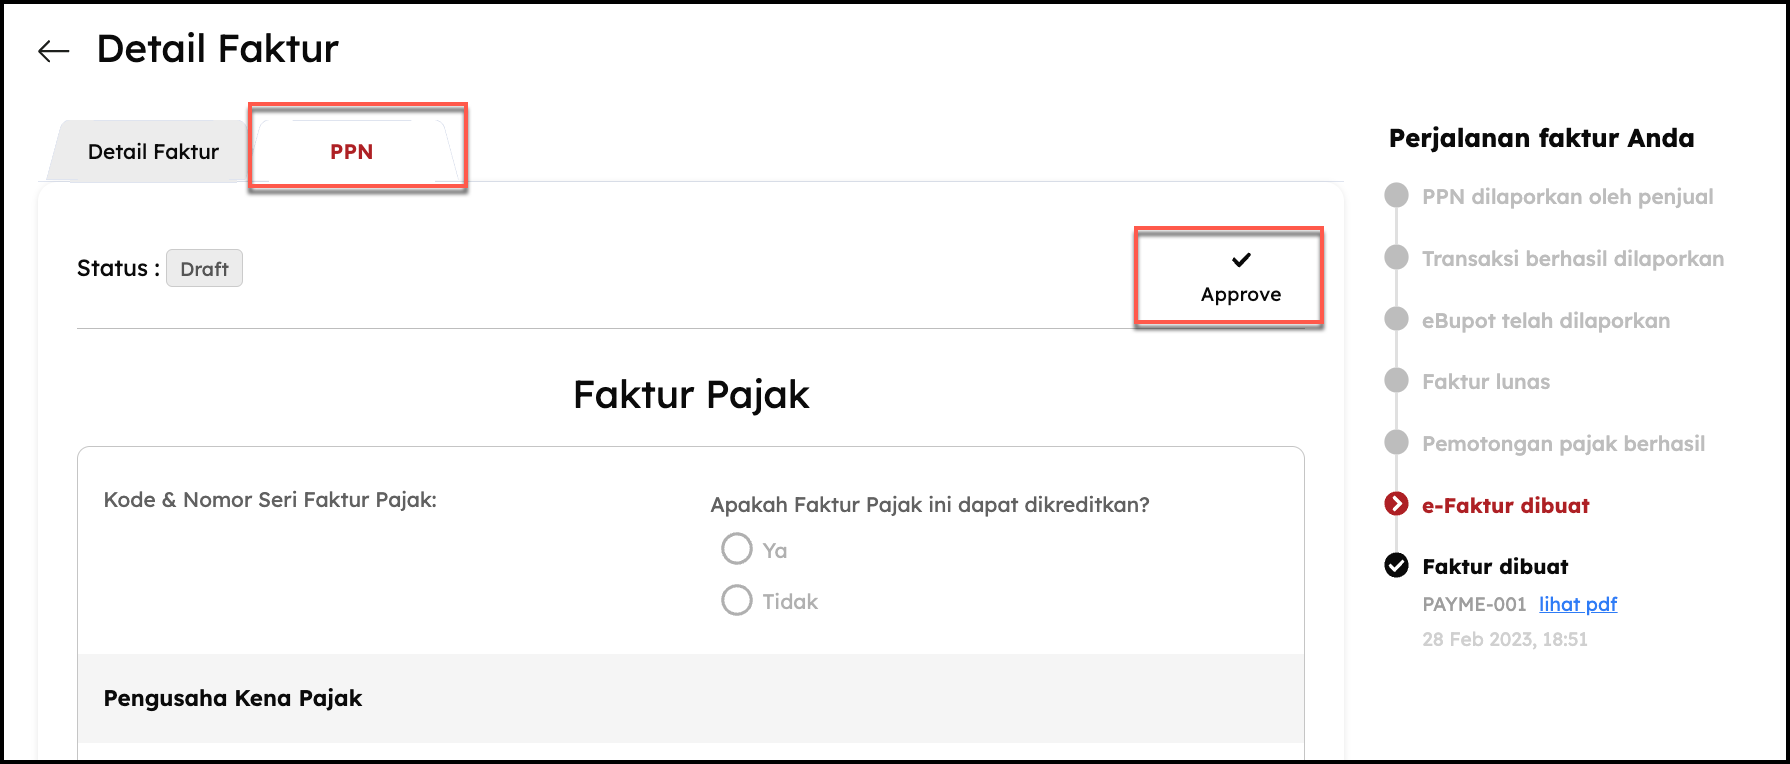Click the PPN dilaporkan oleh penjual step dot
Viewport: 1790px width, 764px height.
pyautogui.click(x=1396, y=195)
